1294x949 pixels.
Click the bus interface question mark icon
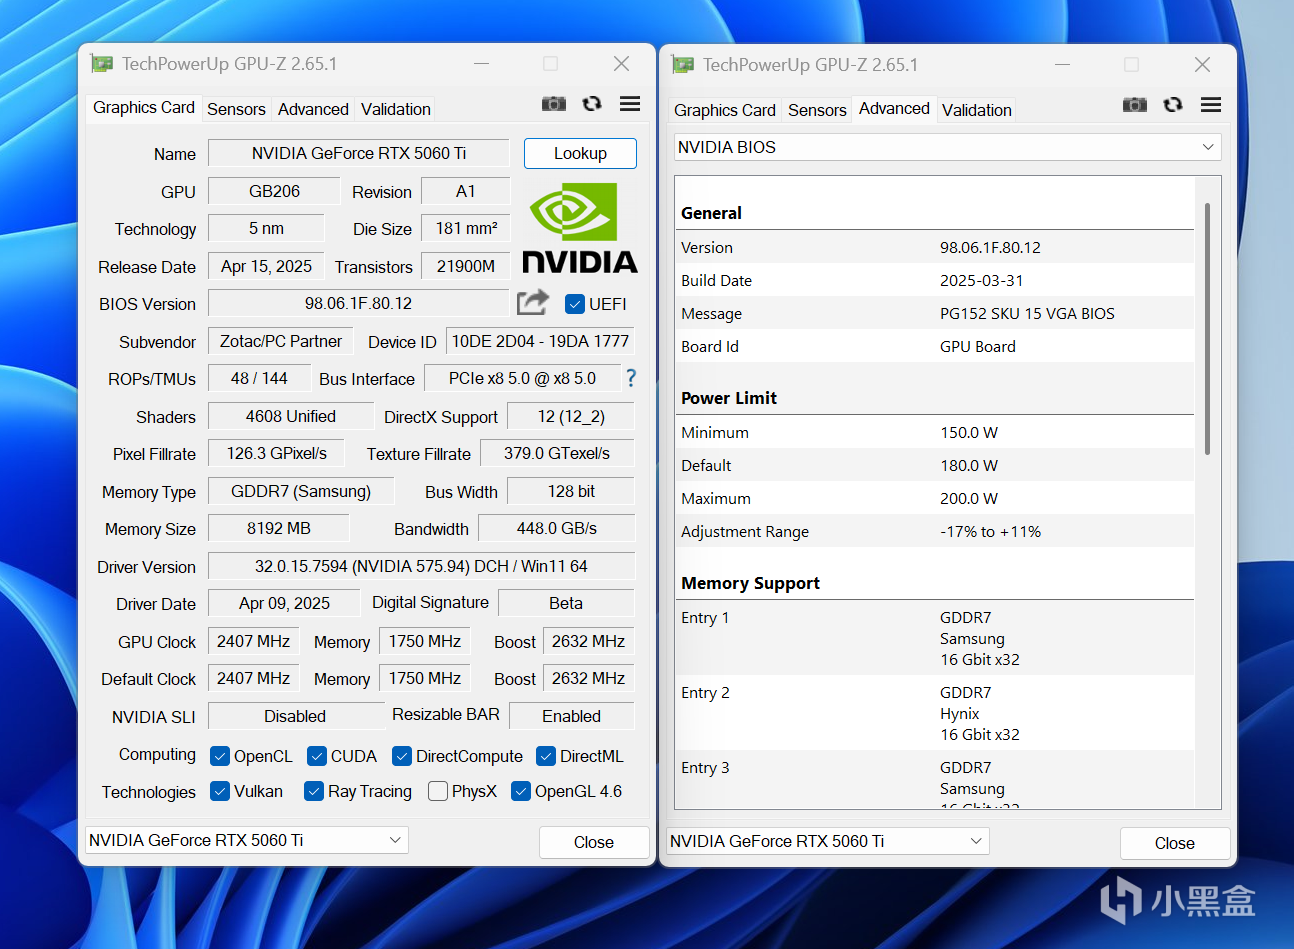point(631,378)
